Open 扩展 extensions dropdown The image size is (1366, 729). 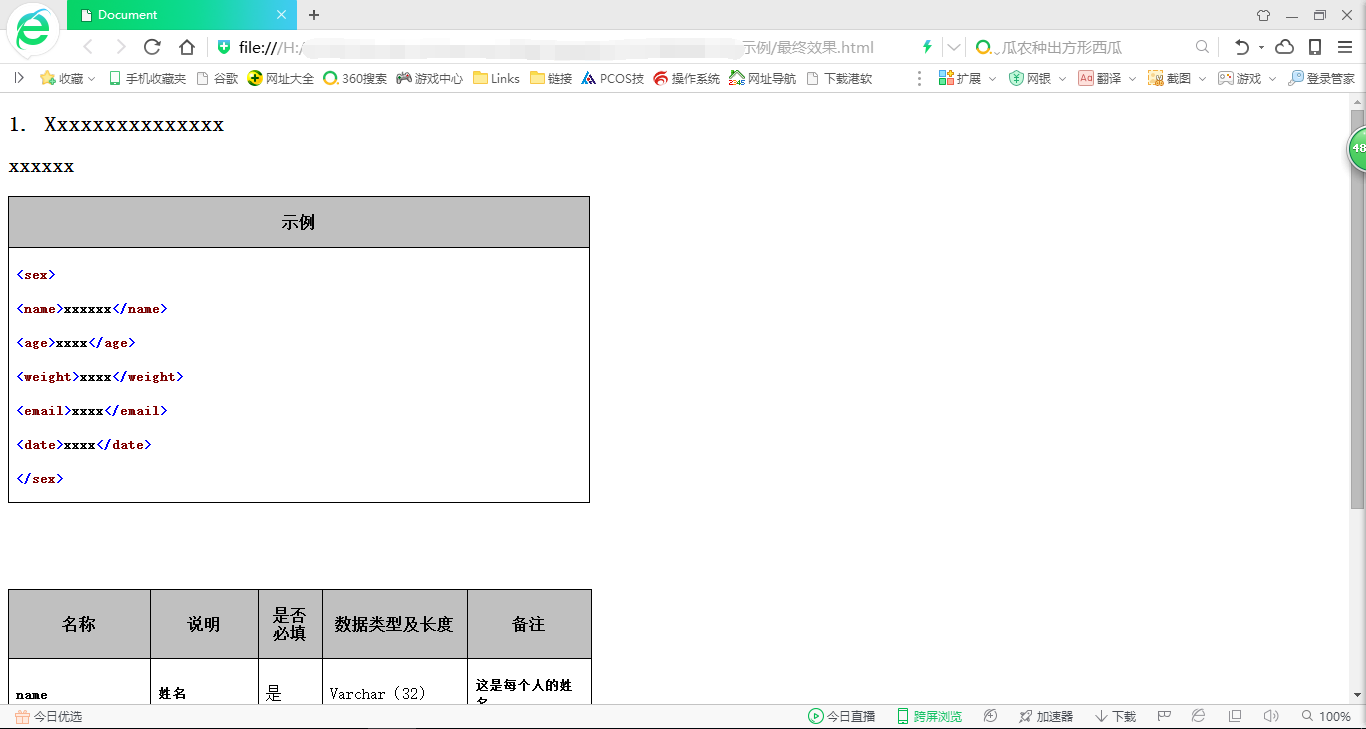(967, 78)
